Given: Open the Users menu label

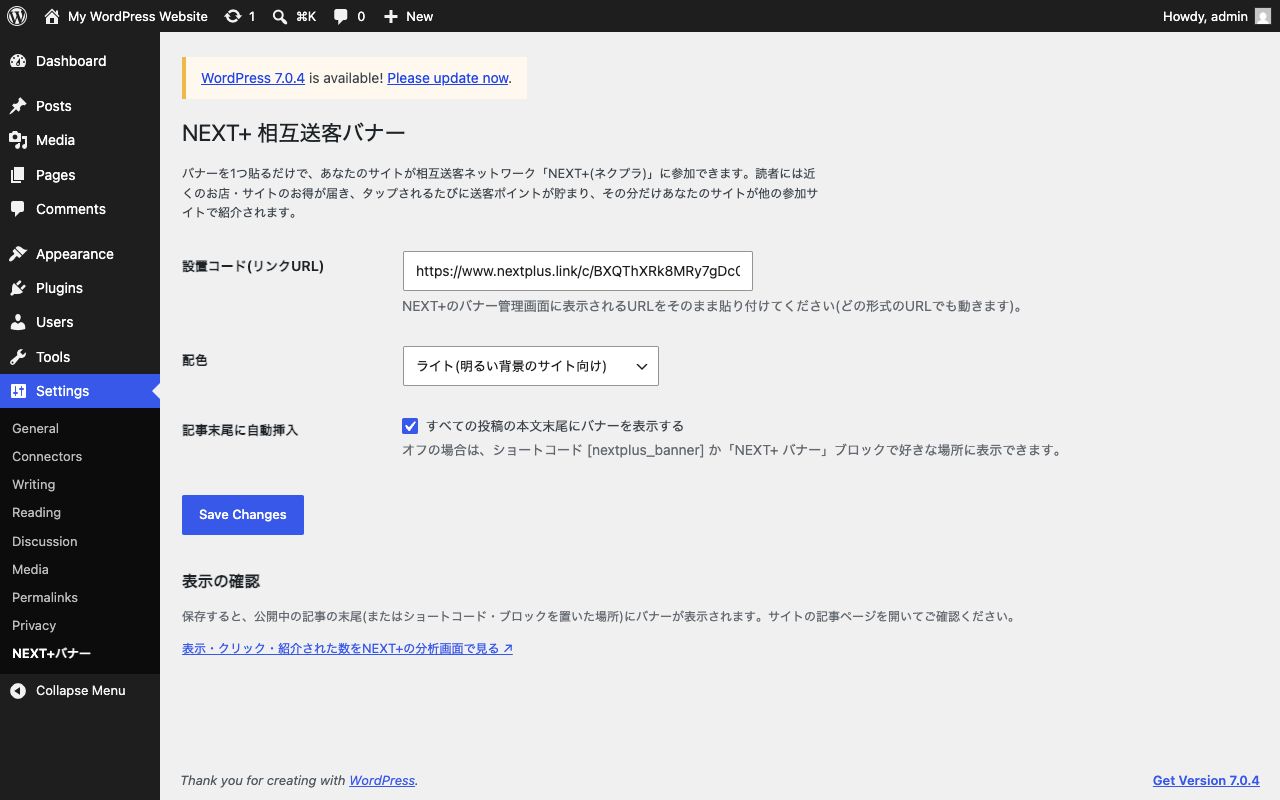Looking at the screenshot, I should click(x=55, y=322).
